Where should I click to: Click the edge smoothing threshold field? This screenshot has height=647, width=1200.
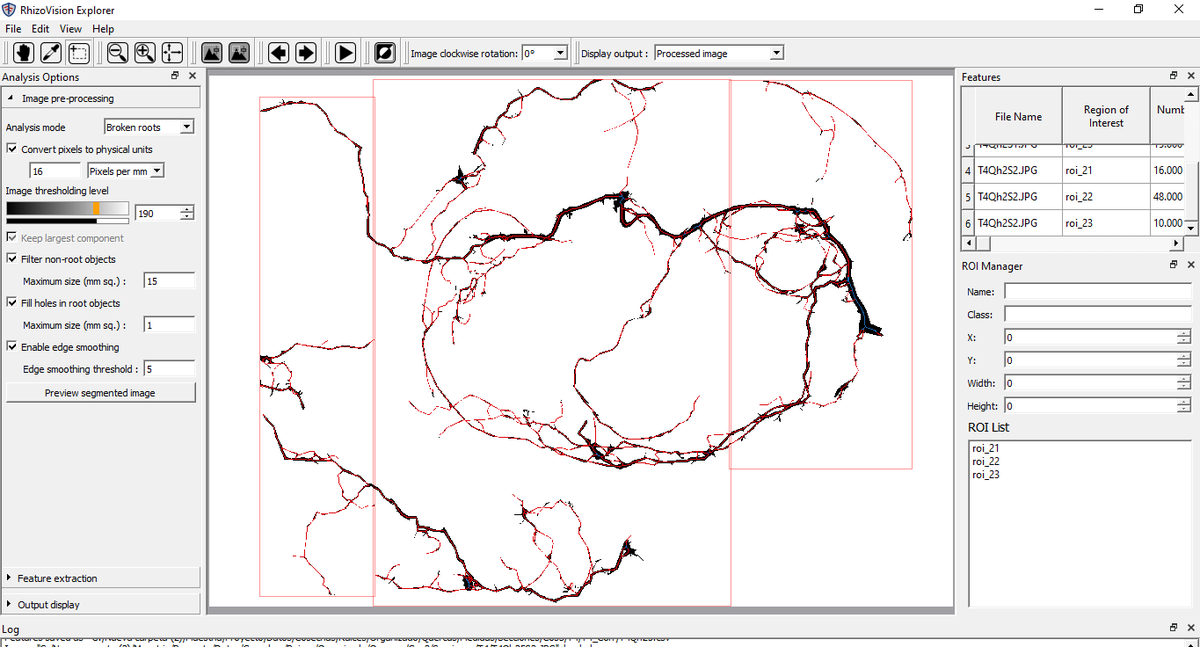pos(169,369)
